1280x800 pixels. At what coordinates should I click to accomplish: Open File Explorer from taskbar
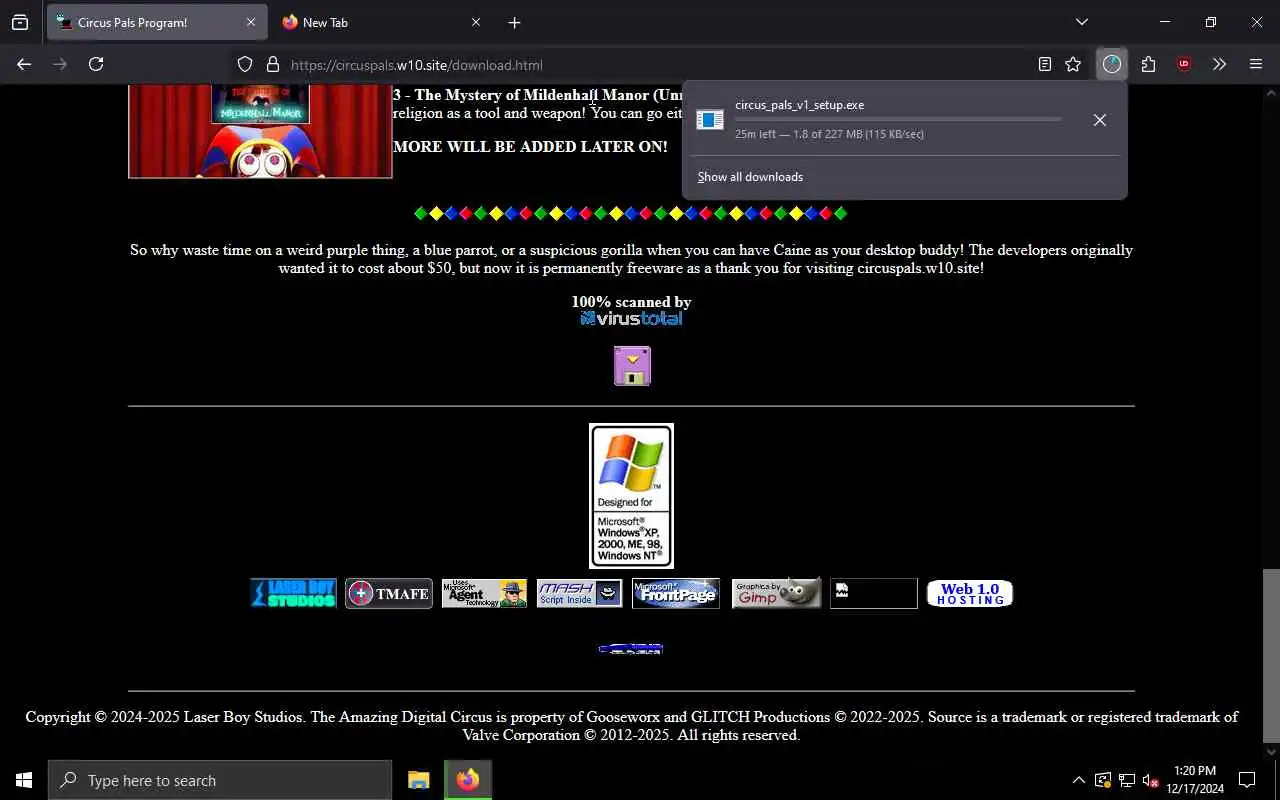pyautogui.click(x=419, y=780)
